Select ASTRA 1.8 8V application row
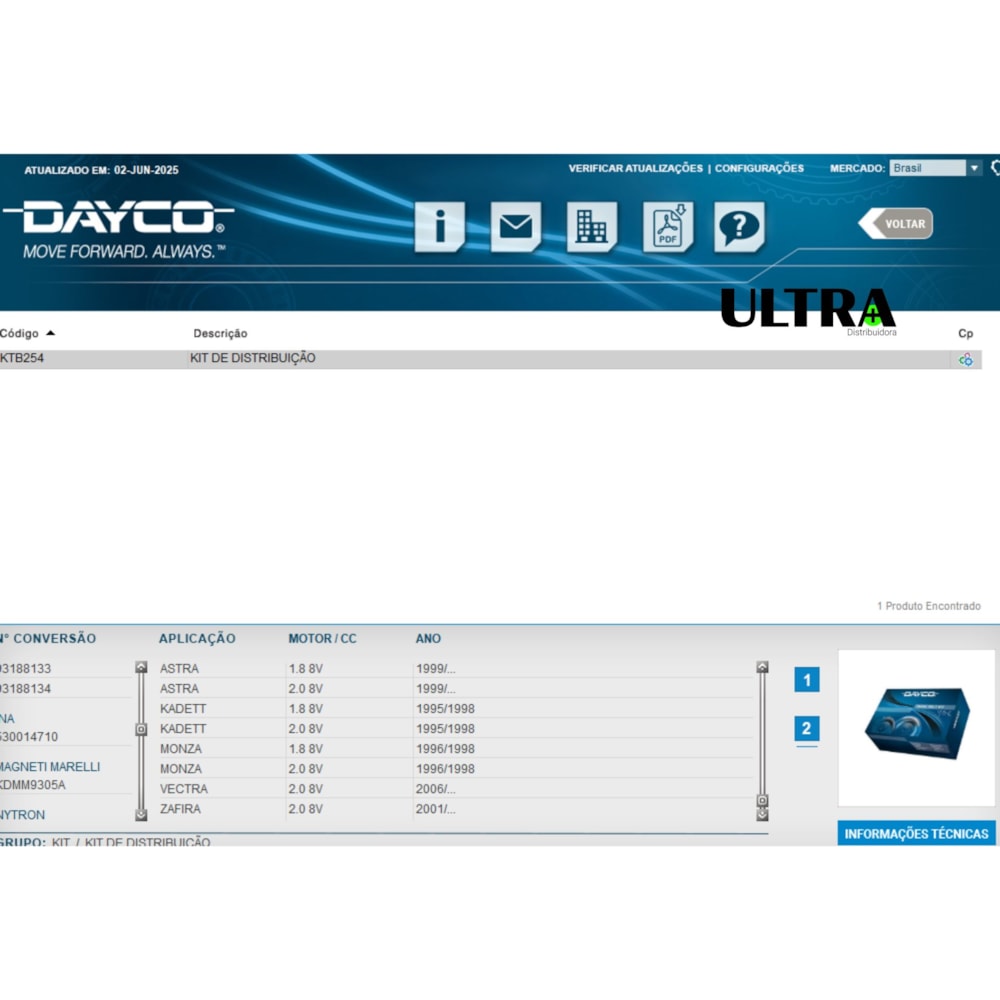 tap(456, 668)
